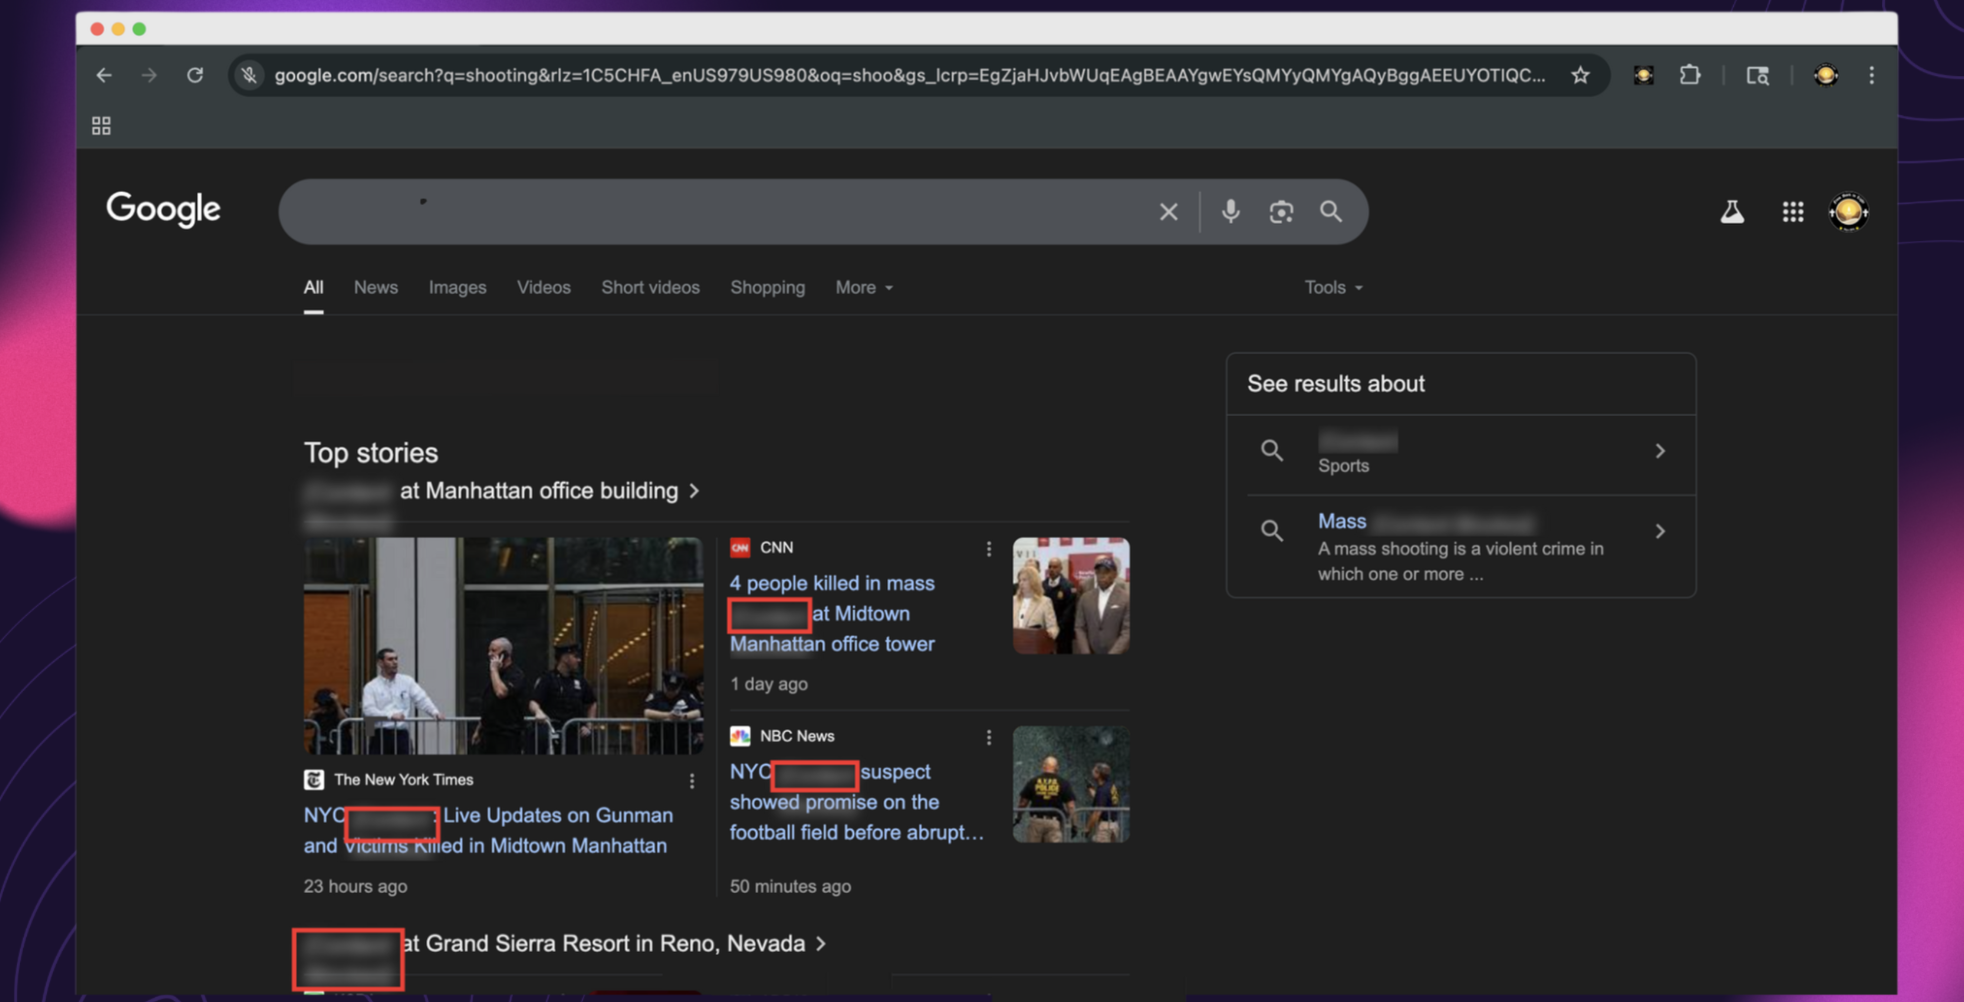Image resolution: width=1964 pixels, height=1002 pixels.
Task: Open the Google apps grid
Action: tap(1792, 212)
